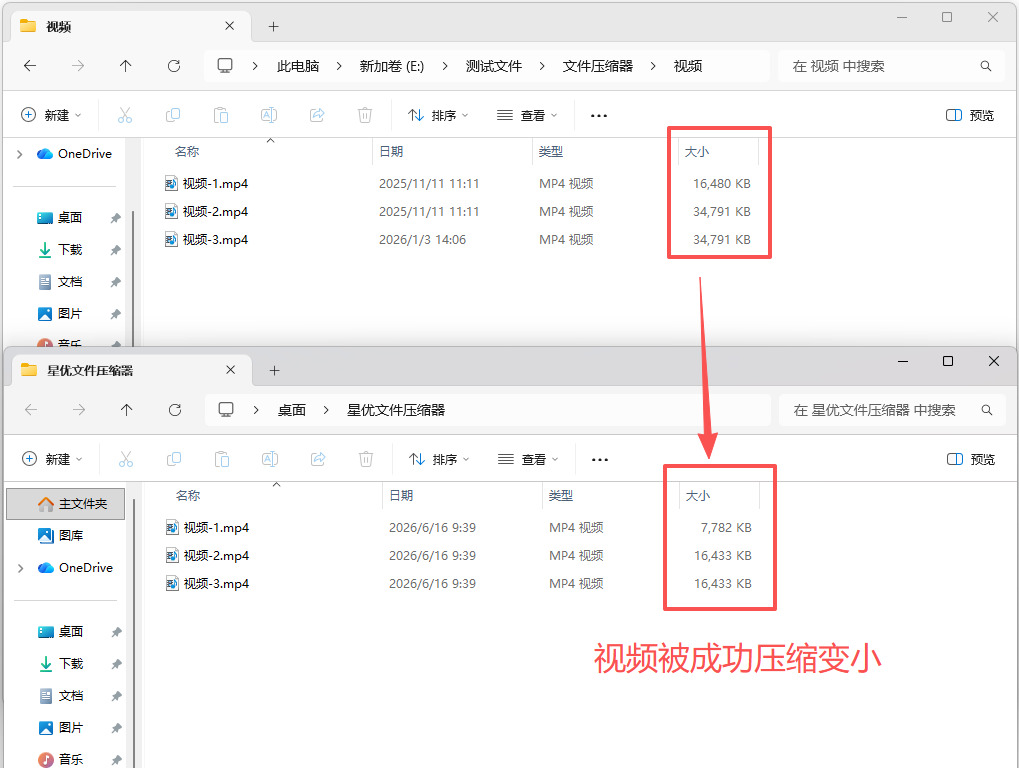Select 视频-1.mp4 sized 7,782 KB

click(x=461, y=528)
